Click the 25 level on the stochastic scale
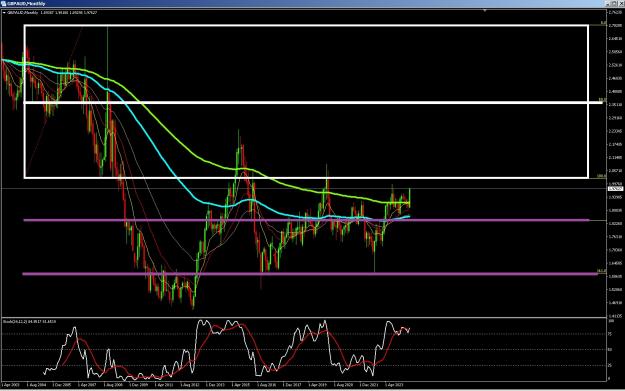Image resolution: width=625 pixels, height=391 pixels. coord(610,365)
